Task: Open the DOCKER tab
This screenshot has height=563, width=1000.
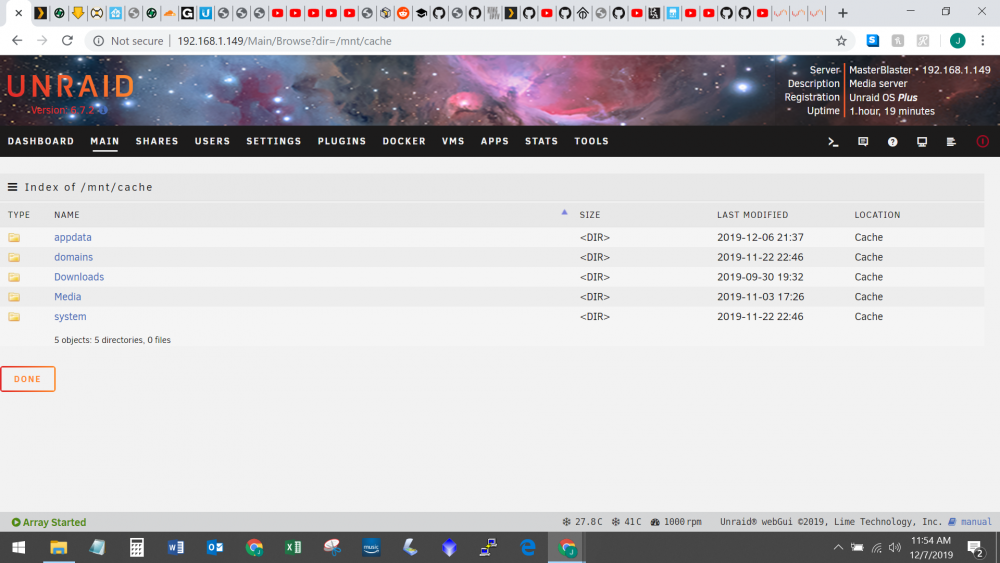Action: pos(404,141)
